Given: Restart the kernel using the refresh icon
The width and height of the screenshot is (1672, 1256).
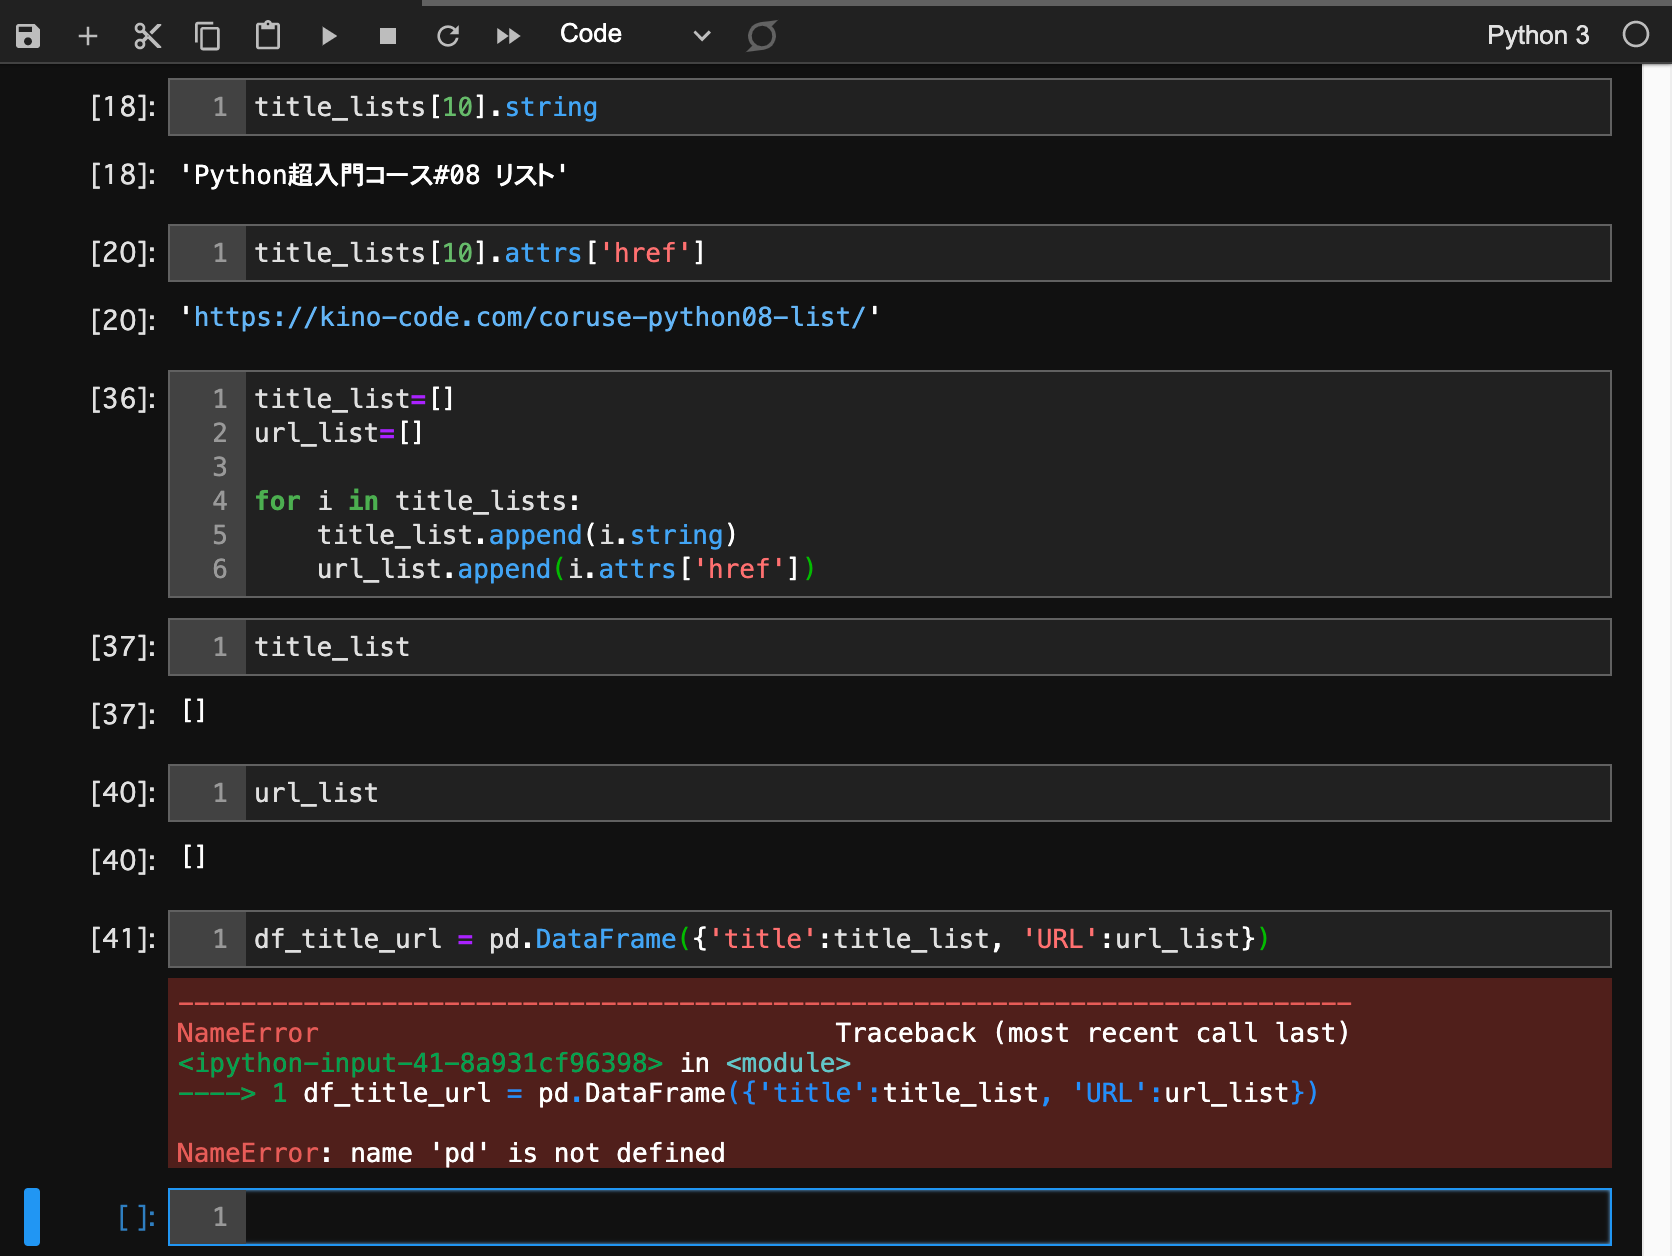Looking at the screenshot, I should coord(448,34).
